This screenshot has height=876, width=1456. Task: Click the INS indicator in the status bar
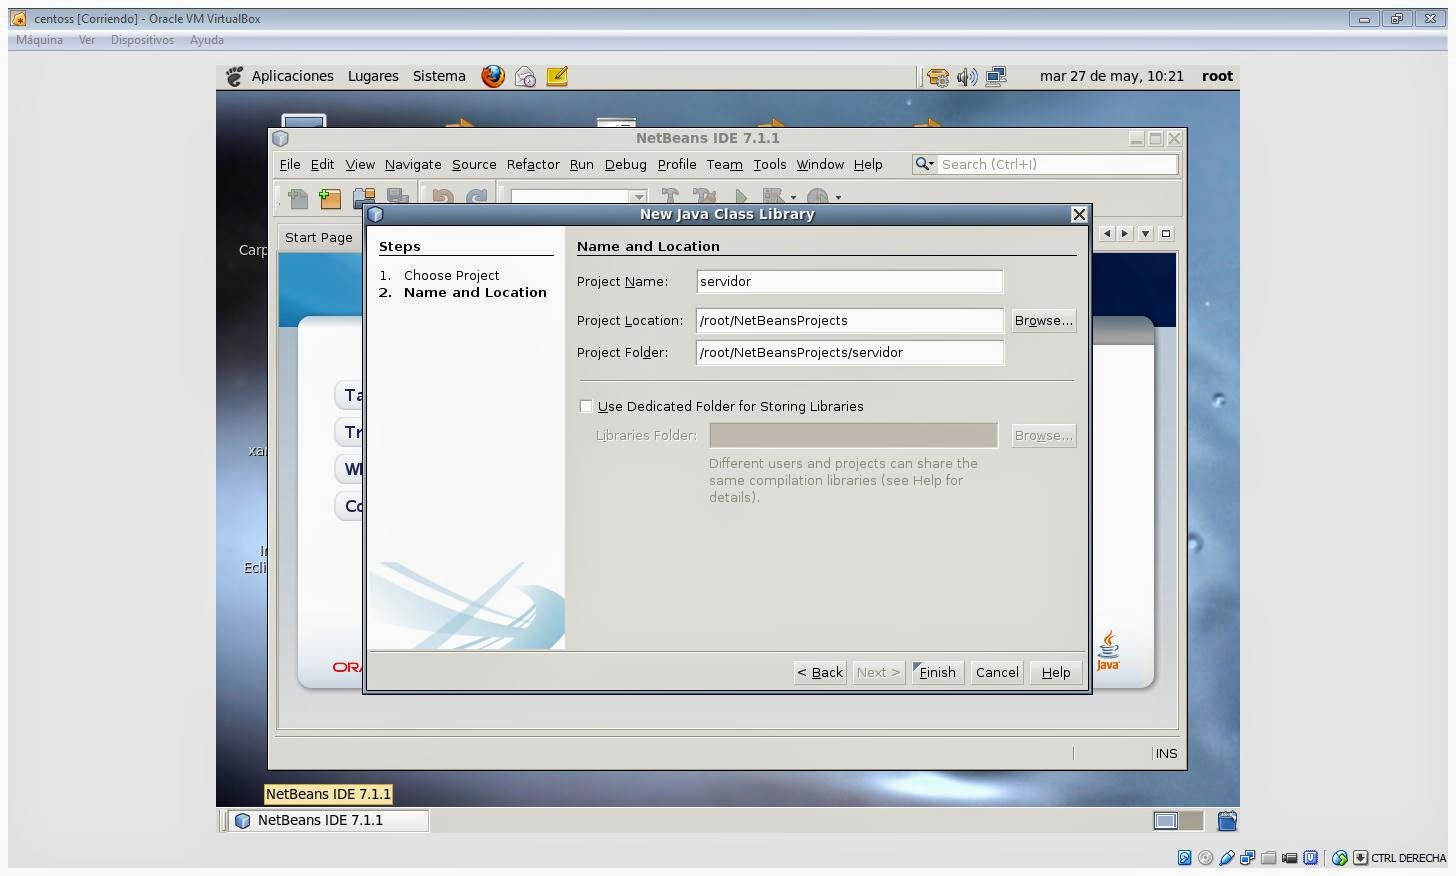[x=1166, y=753]
